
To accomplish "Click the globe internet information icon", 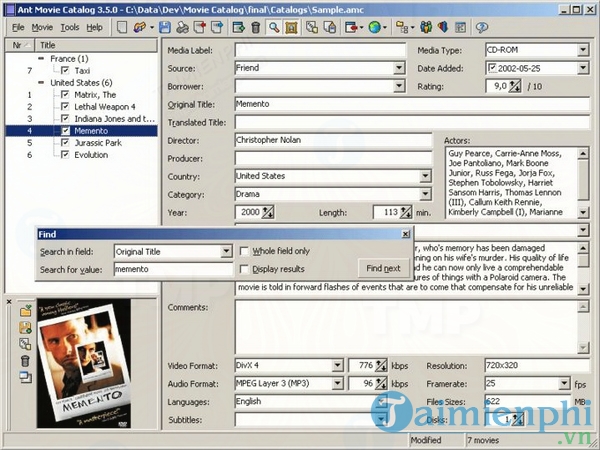I will click(x=375, y=28).
